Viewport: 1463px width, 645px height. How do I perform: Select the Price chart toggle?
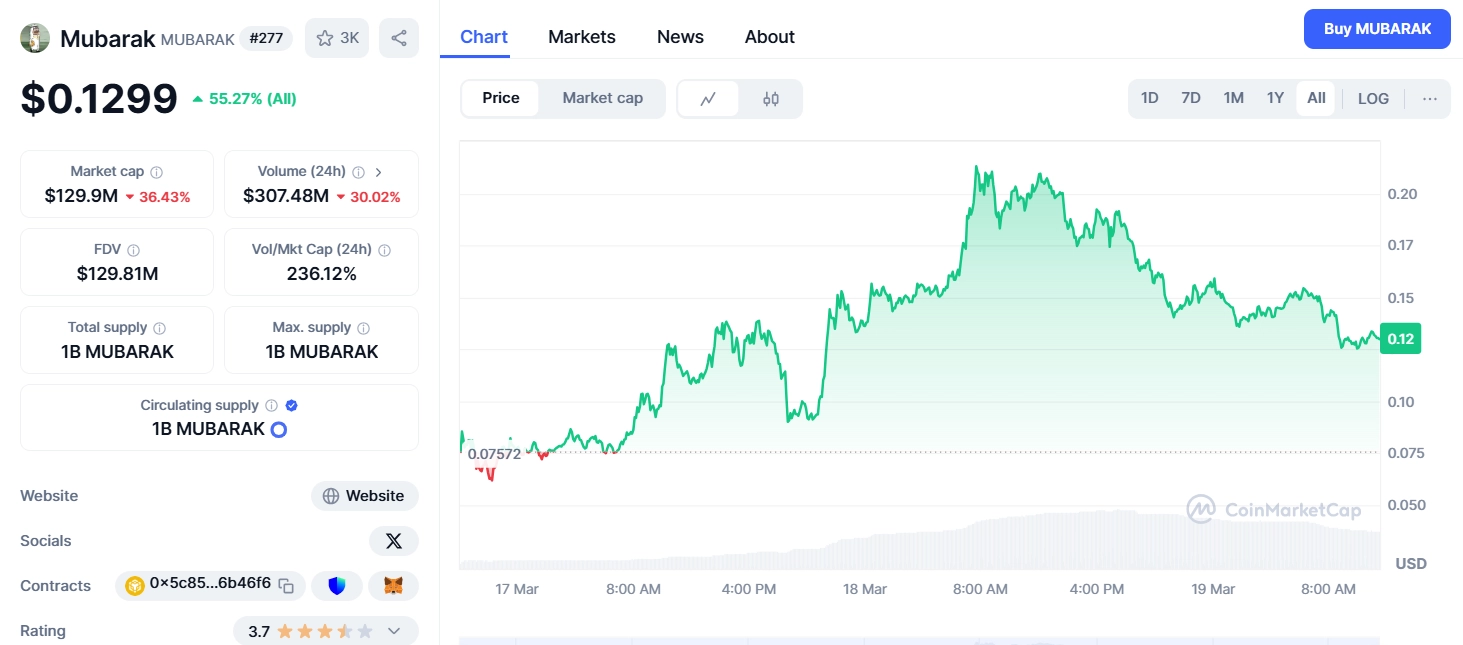[501, 98]
